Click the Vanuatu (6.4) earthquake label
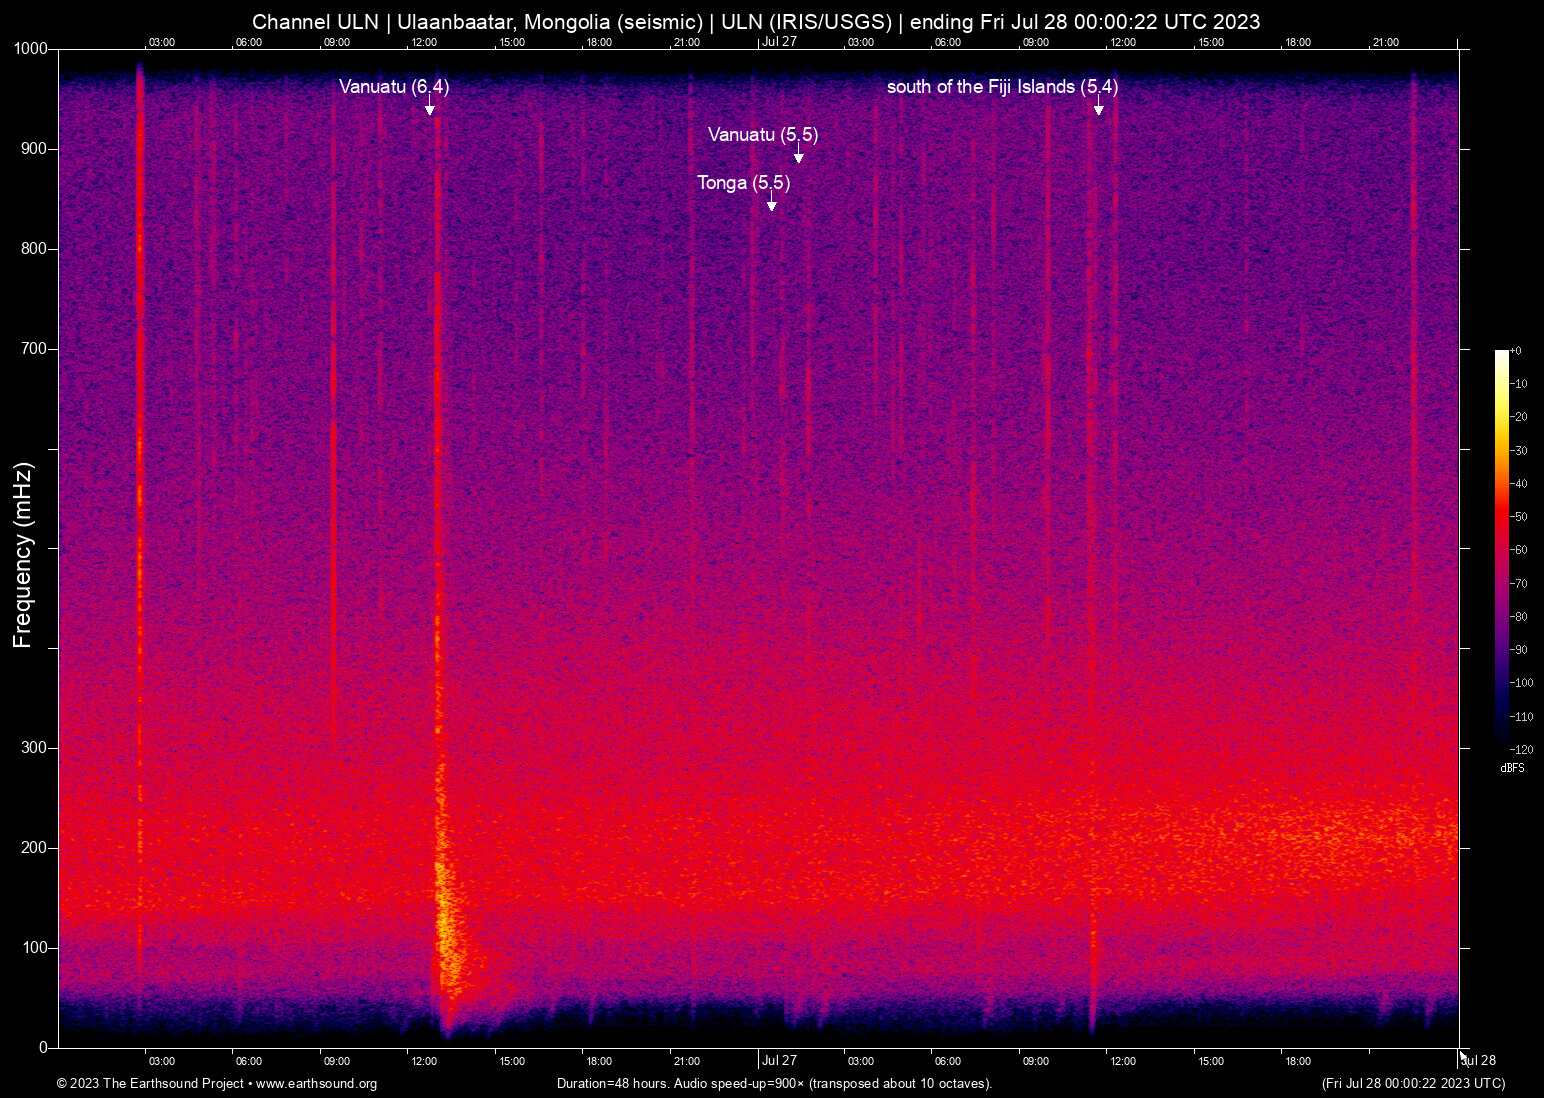 pyautogui.click(x=394, y=87)
